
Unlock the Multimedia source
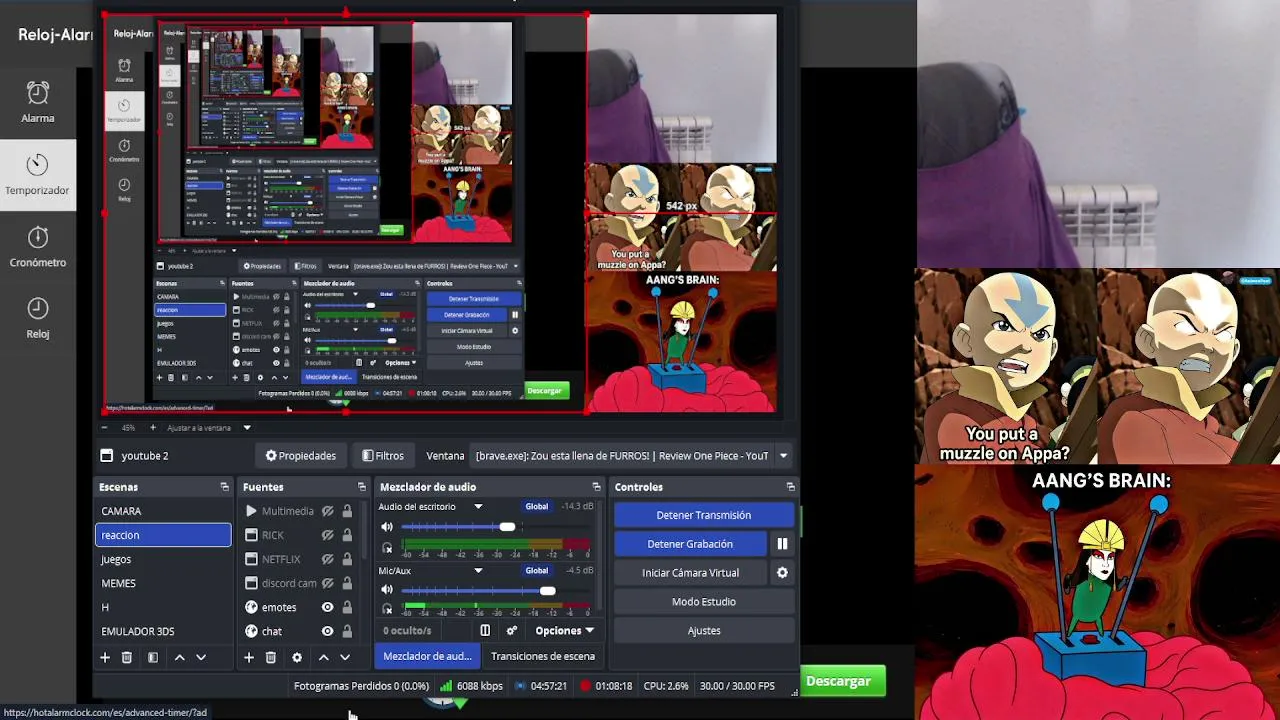(x=347, y=511)
